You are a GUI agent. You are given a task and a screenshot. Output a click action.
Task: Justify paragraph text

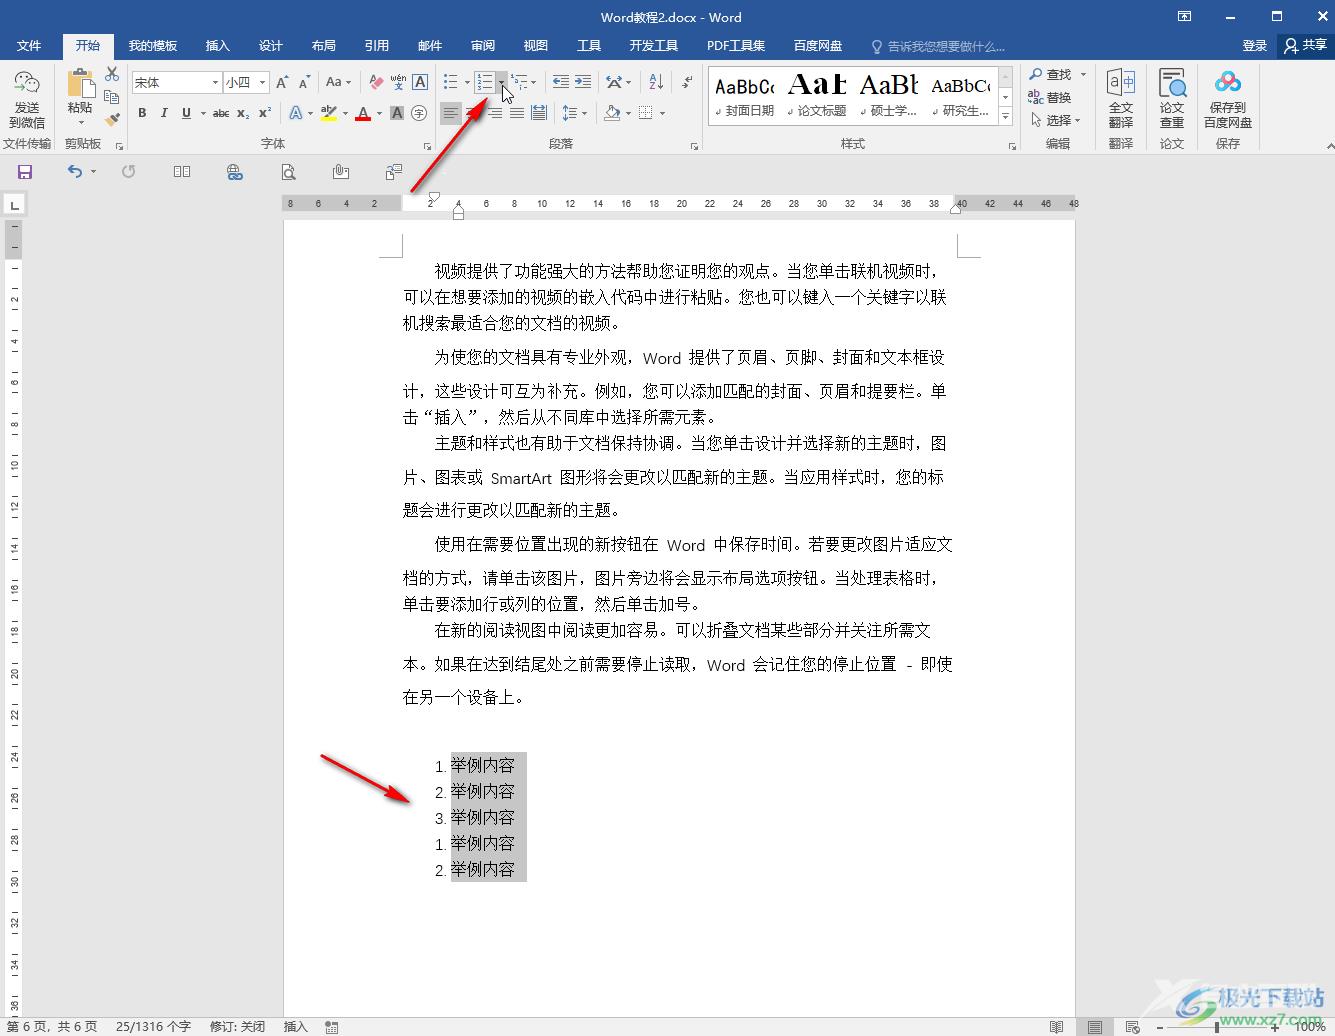517,113
